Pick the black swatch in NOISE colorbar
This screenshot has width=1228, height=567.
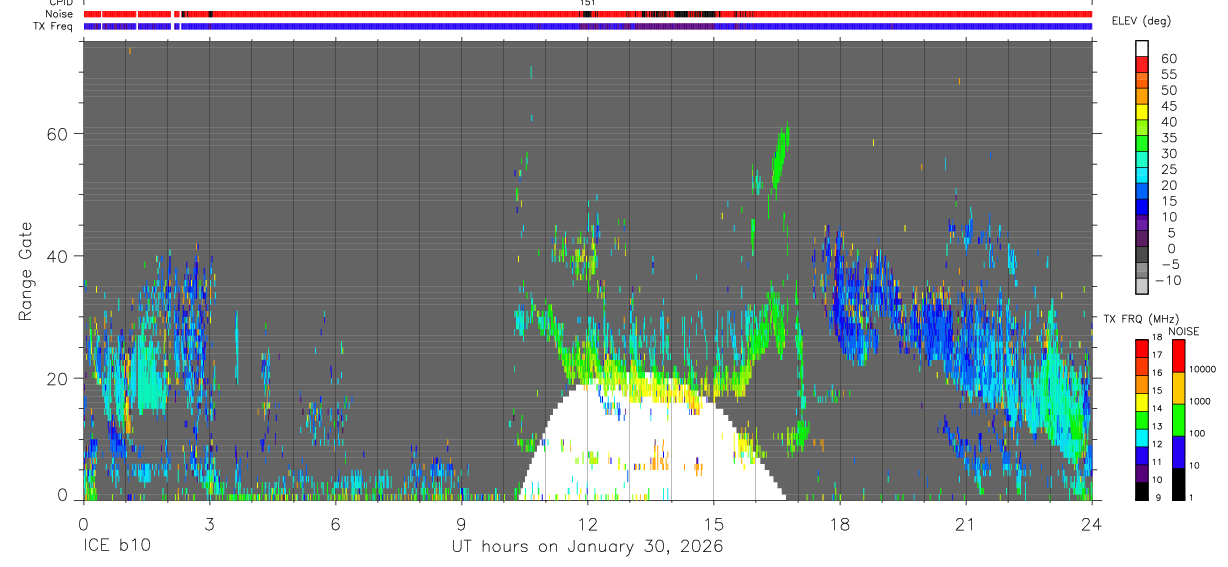coord(1178,483)
